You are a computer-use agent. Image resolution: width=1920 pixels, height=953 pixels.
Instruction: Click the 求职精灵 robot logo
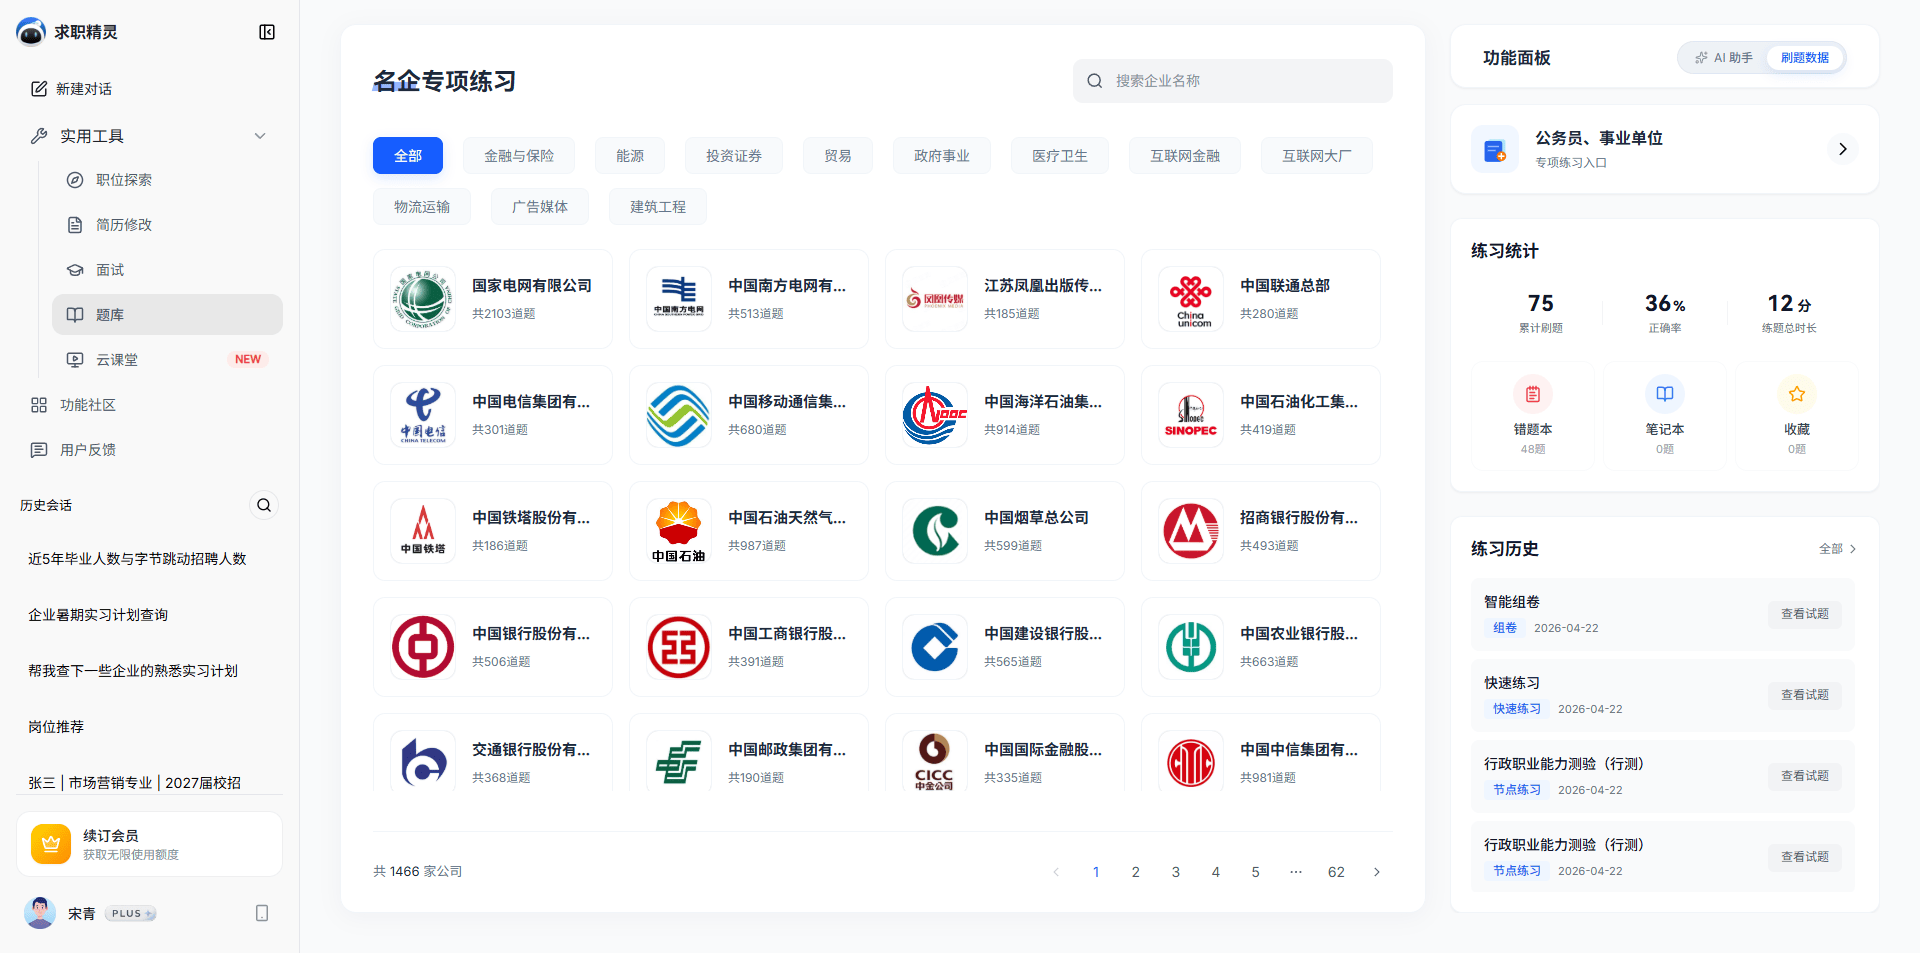click(x=31, y=32)
